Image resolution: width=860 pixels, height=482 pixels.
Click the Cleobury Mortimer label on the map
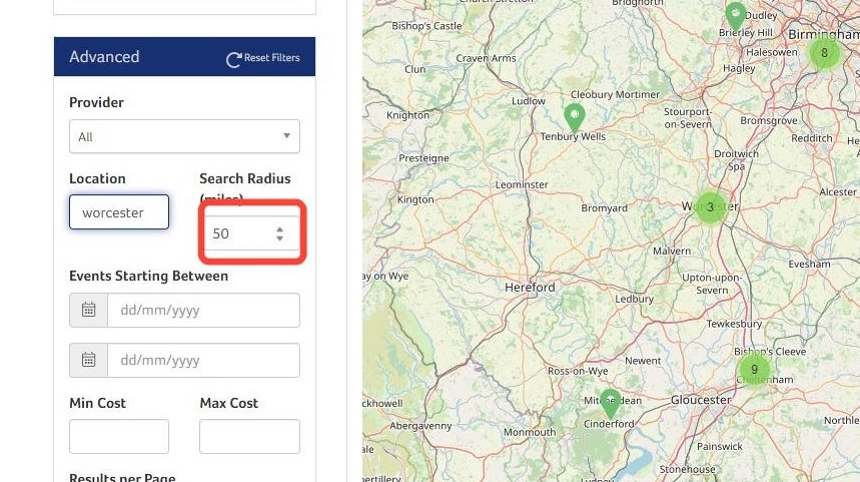click(x=615, y=94)
